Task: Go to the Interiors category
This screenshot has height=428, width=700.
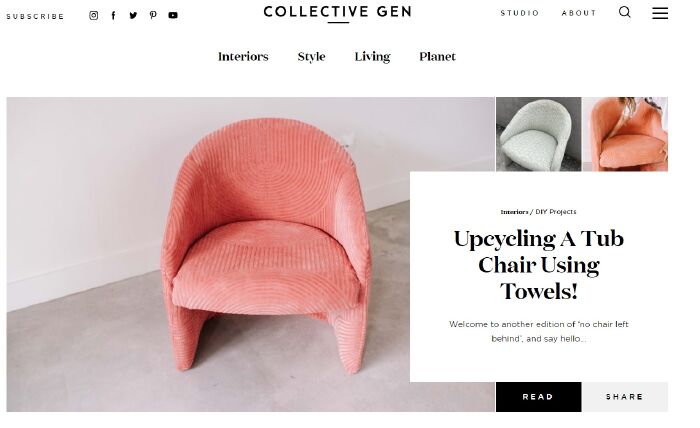Action: click(243, 57)
